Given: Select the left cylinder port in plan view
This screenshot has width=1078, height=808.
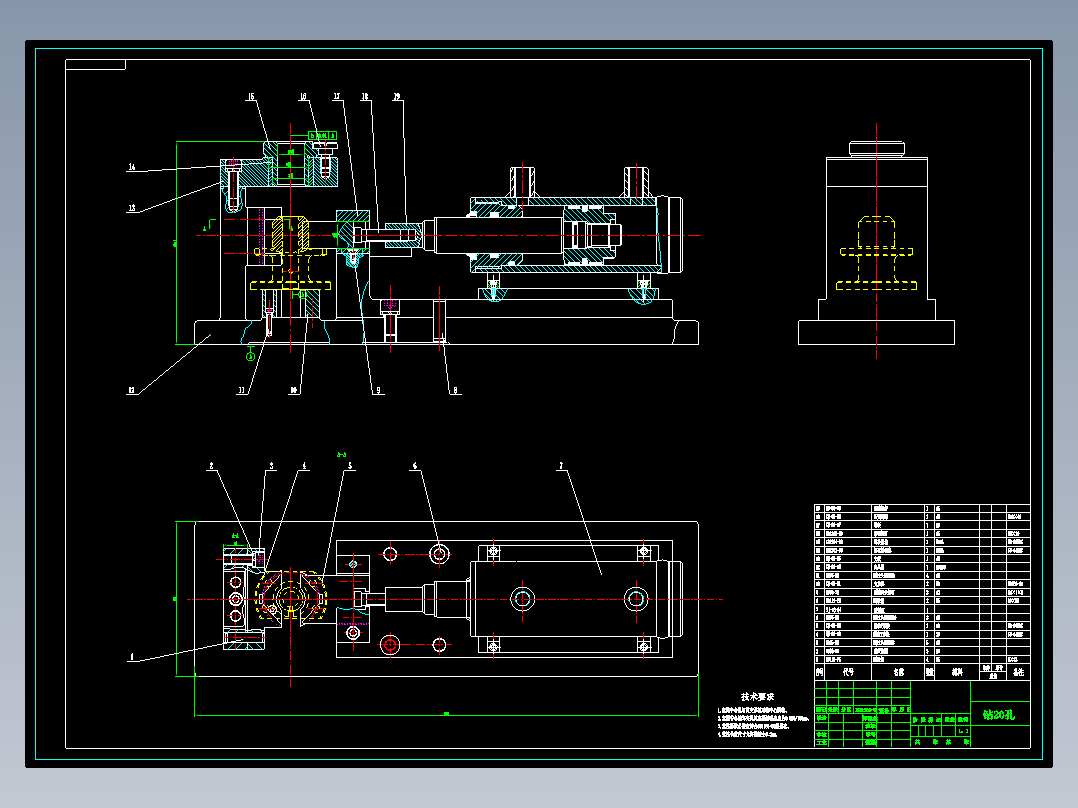Looking at the screenshot, I should [522, 599].
